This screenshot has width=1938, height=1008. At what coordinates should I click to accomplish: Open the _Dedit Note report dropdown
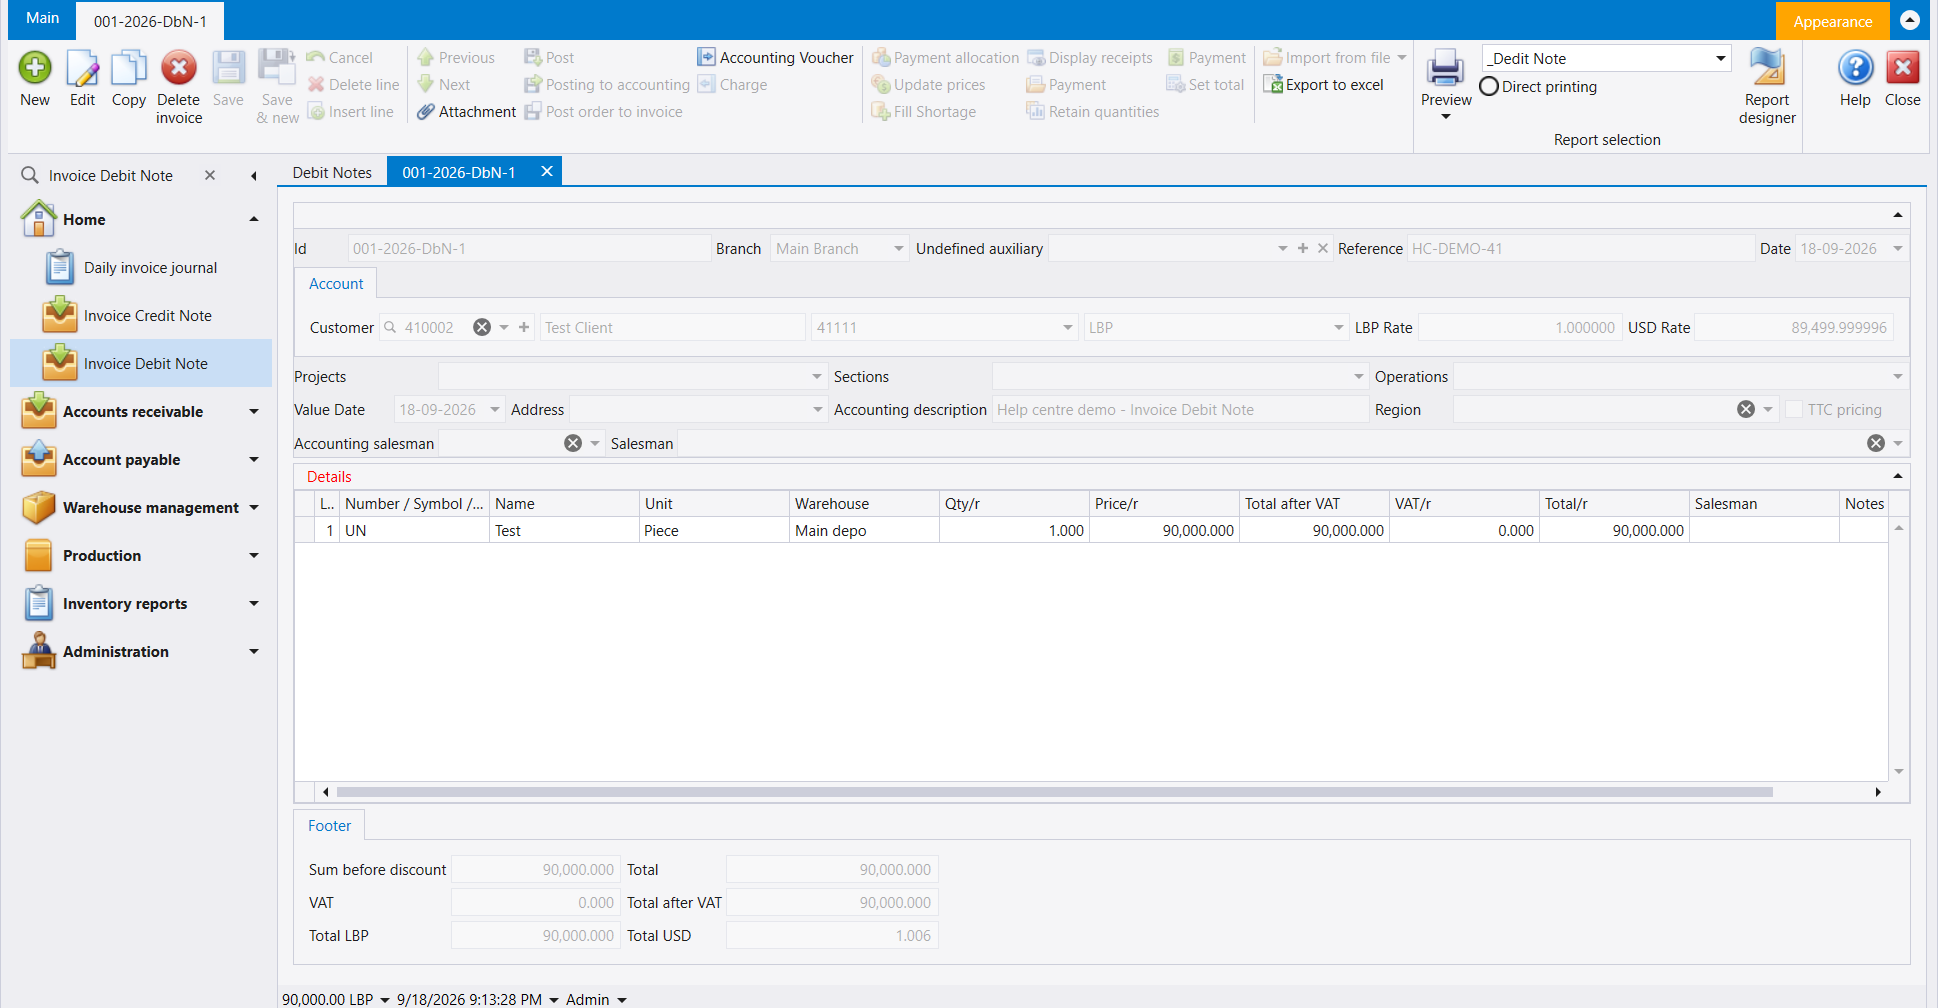click(1721, 59)
